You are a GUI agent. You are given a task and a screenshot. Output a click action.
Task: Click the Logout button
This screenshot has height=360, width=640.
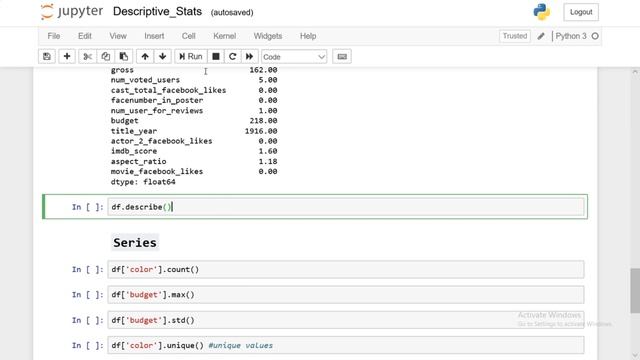[x=581, y=12]
